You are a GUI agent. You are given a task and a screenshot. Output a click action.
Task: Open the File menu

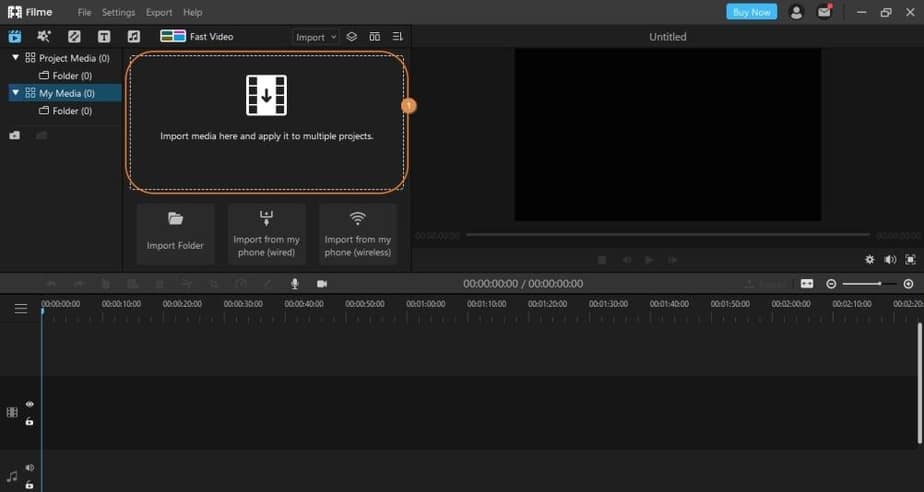(x=84, y=12)
